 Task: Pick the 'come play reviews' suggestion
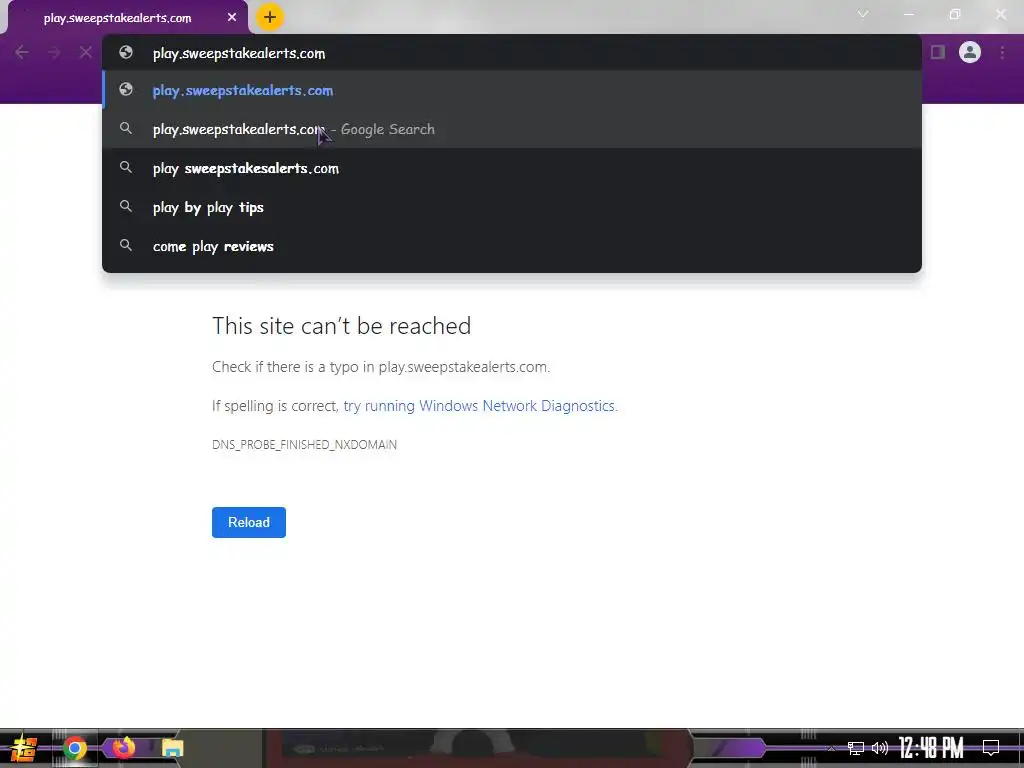coord(512,247)
